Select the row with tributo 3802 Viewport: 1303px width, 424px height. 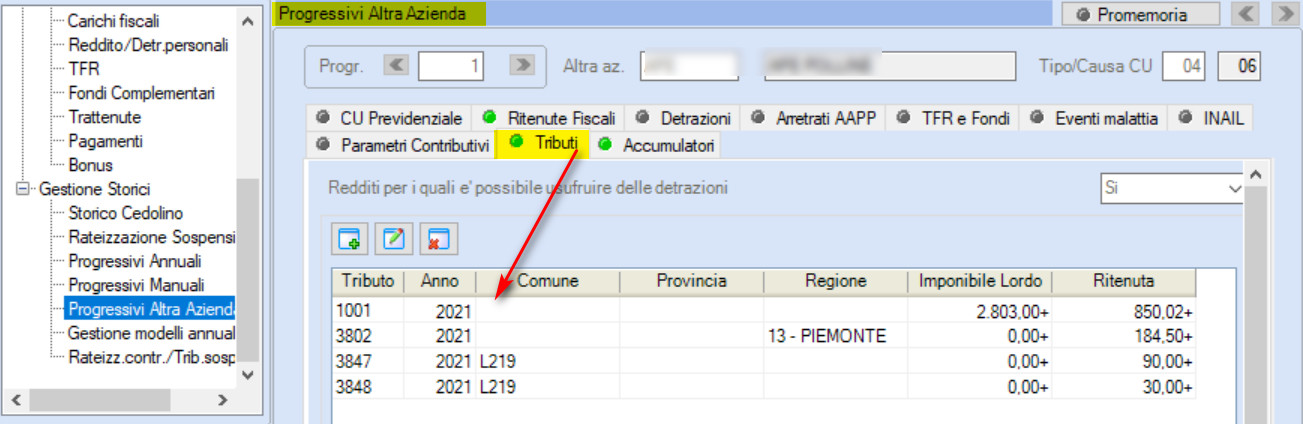[x=764, y=336]
